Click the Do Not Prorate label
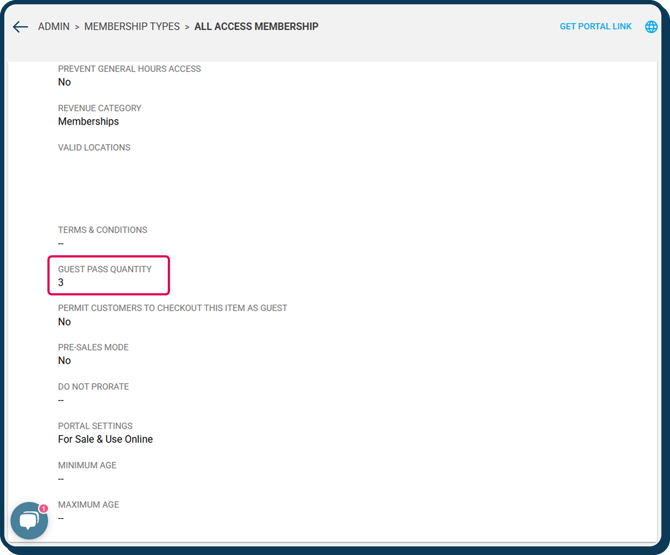 (93, 387)
